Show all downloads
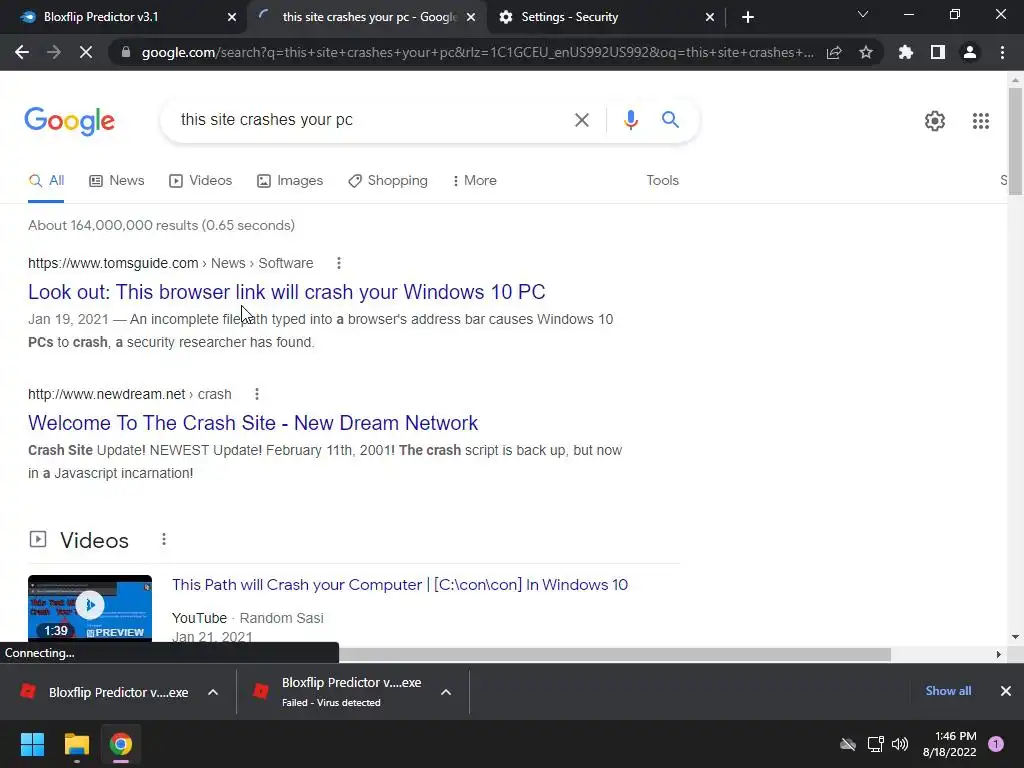This screenshot has height=768, width=1024. point(948,691)
